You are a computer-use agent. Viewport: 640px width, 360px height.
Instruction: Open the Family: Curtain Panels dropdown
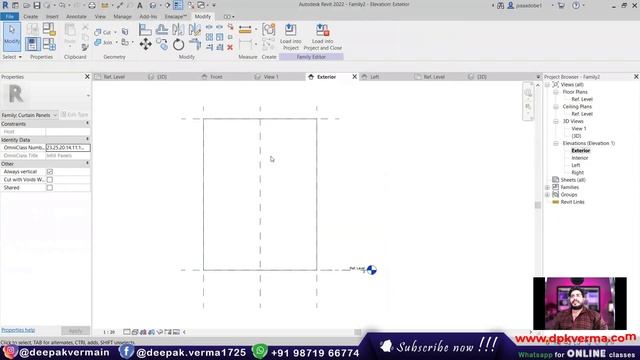pos(29,115)
